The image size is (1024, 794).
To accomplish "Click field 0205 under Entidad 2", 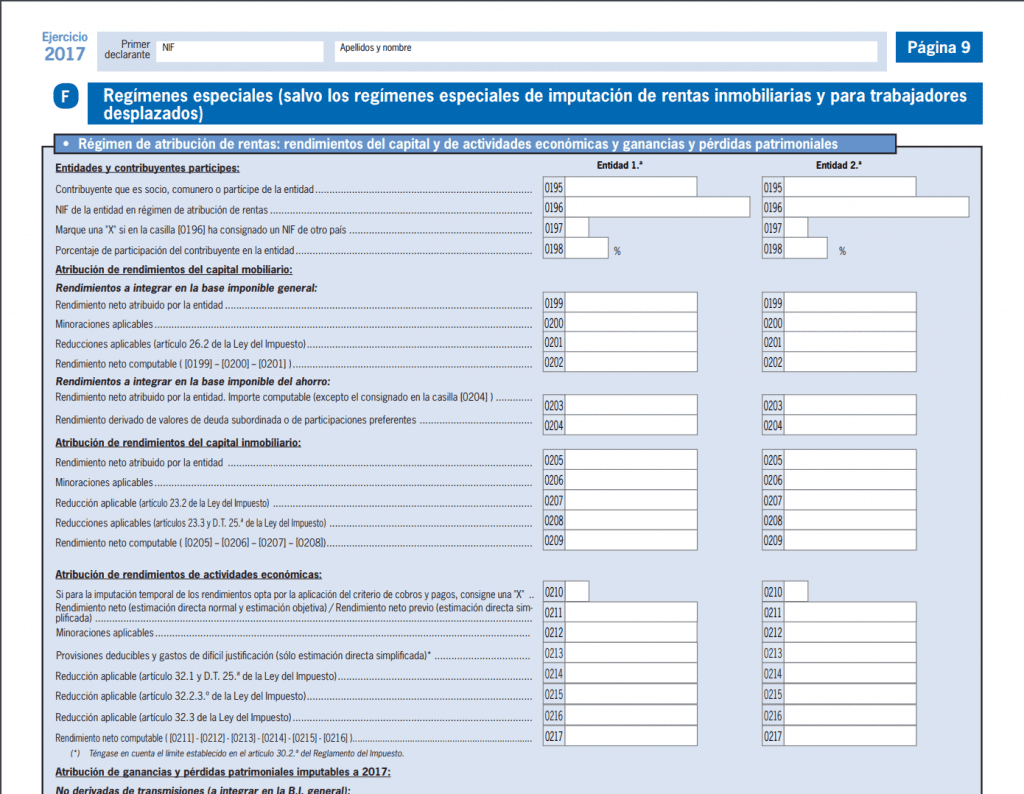I will pos(850,460).
